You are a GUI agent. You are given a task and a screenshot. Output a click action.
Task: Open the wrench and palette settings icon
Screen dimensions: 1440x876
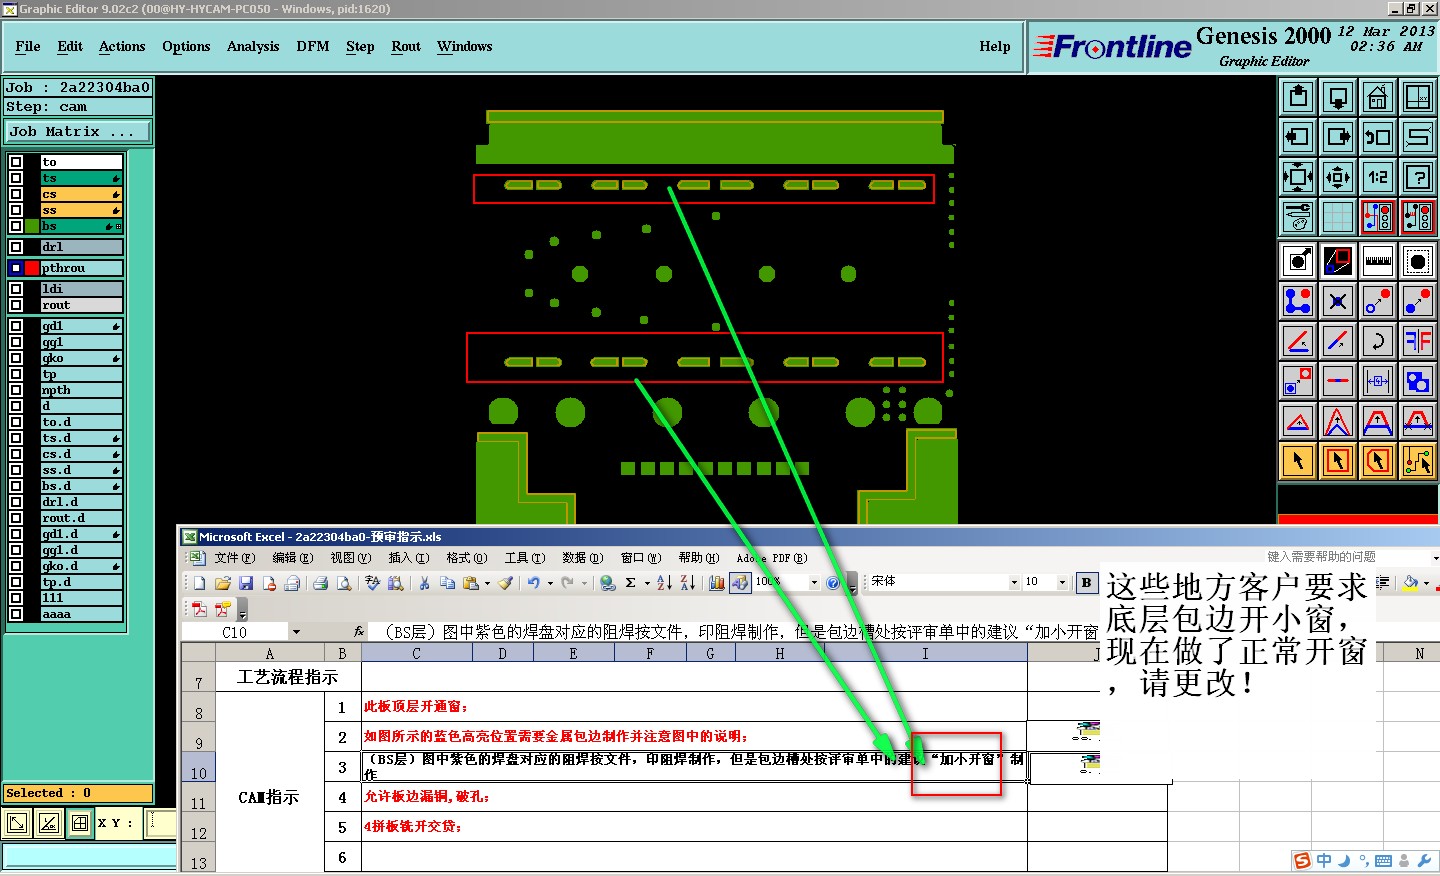(x=1298, y=217)
